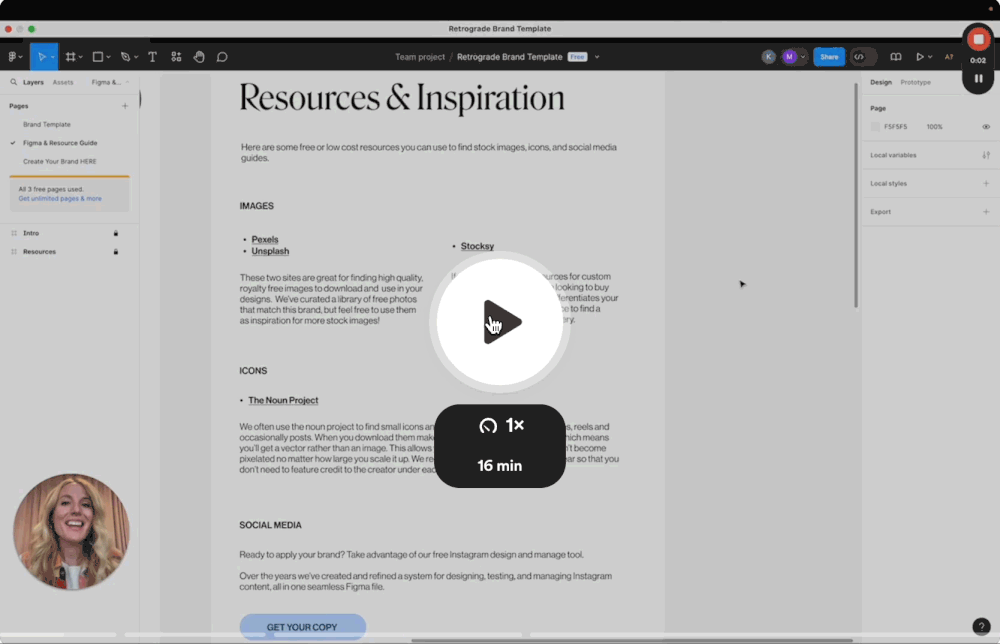Open the Resources components tool
The image size is (1000, 644).
(x=176, y=57)
